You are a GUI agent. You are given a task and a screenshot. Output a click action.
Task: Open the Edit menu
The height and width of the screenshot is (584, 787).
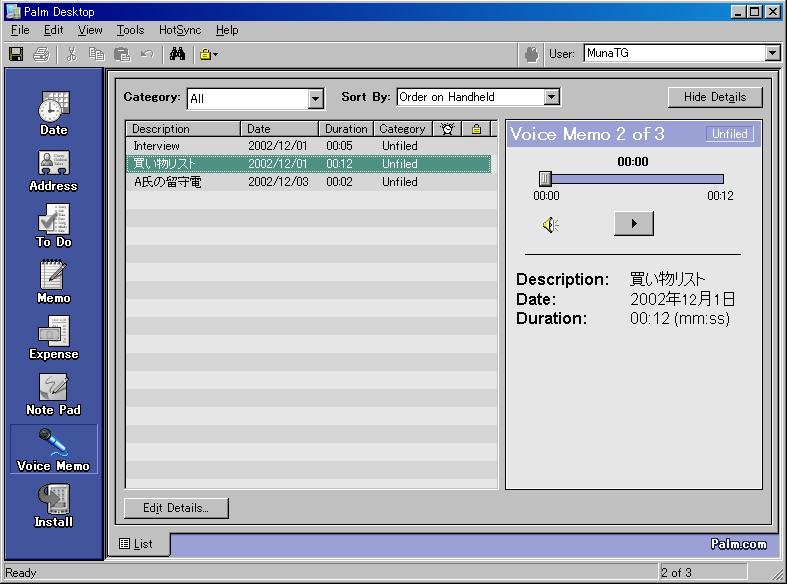53,30
